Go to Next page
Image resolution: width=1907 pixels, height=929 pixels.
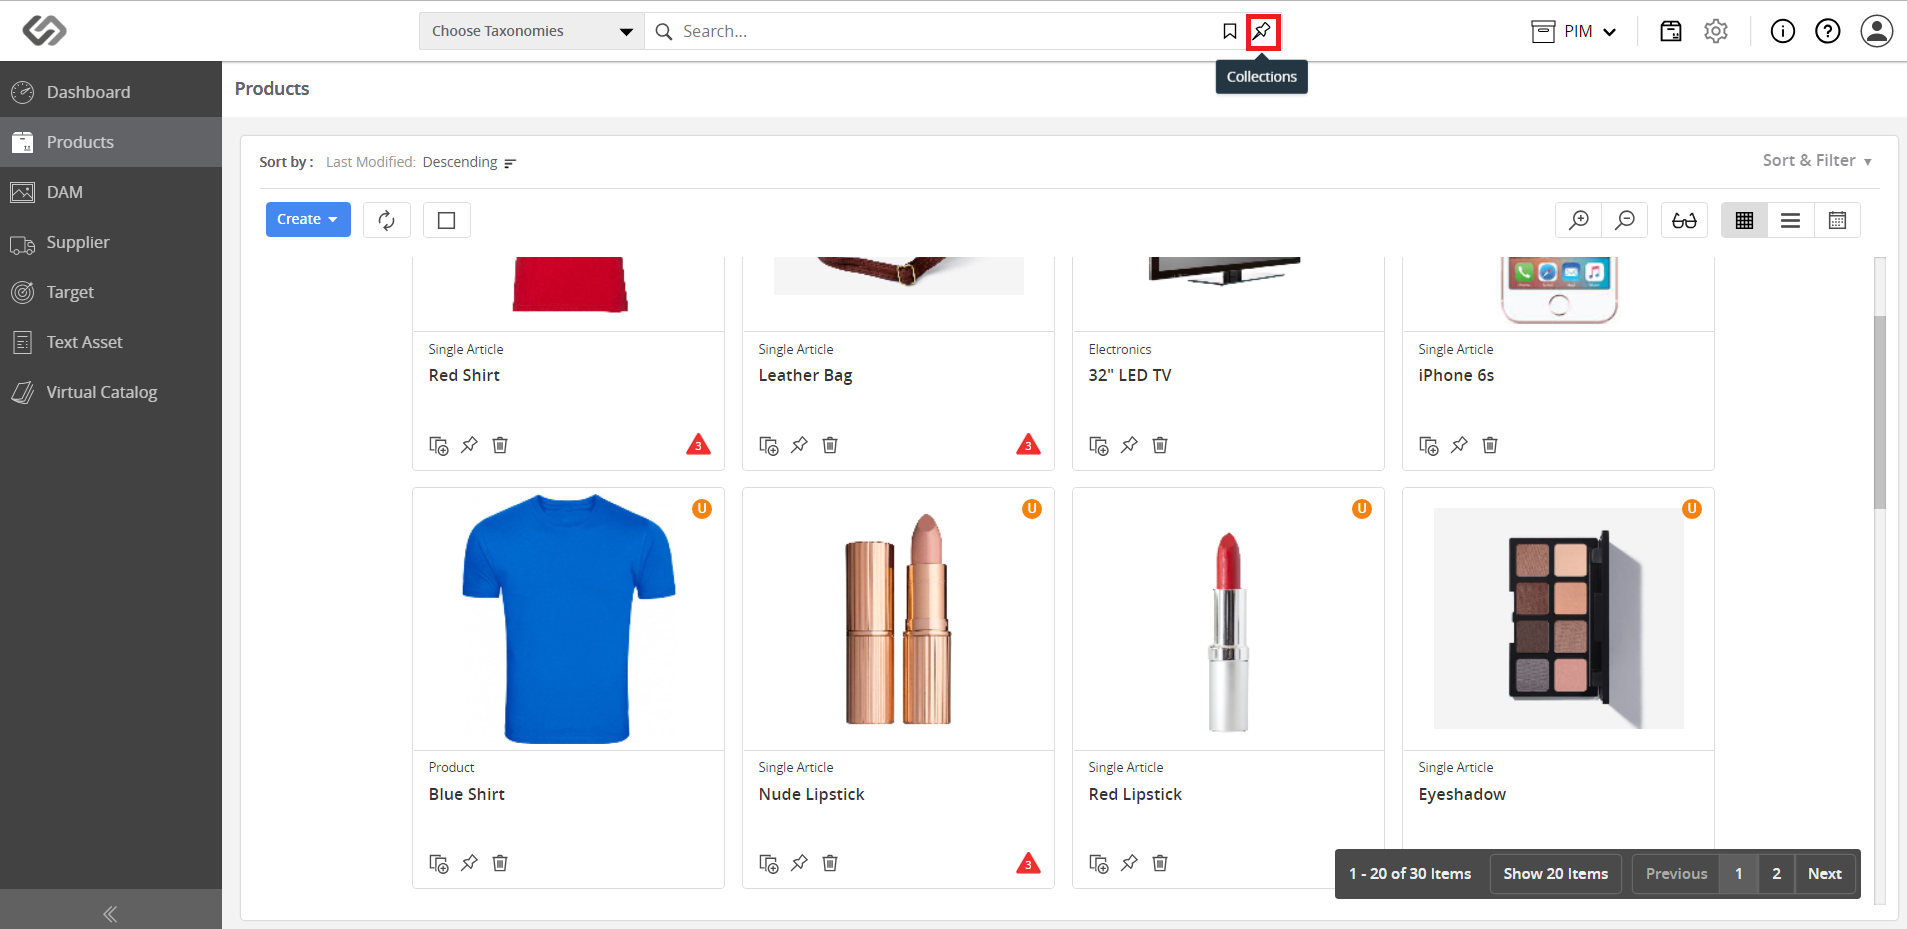tap(1825, 874)
